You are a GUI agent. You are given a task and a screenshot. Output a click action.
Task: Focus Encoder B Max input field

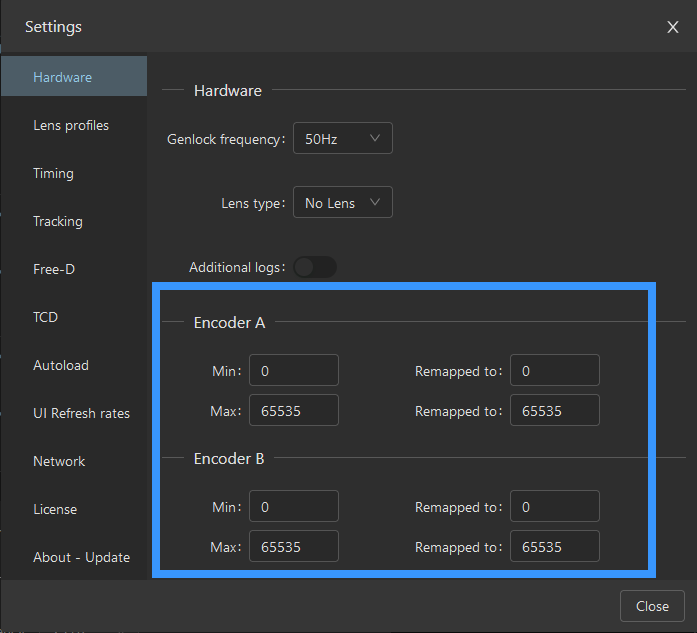[x=293, y=547]
